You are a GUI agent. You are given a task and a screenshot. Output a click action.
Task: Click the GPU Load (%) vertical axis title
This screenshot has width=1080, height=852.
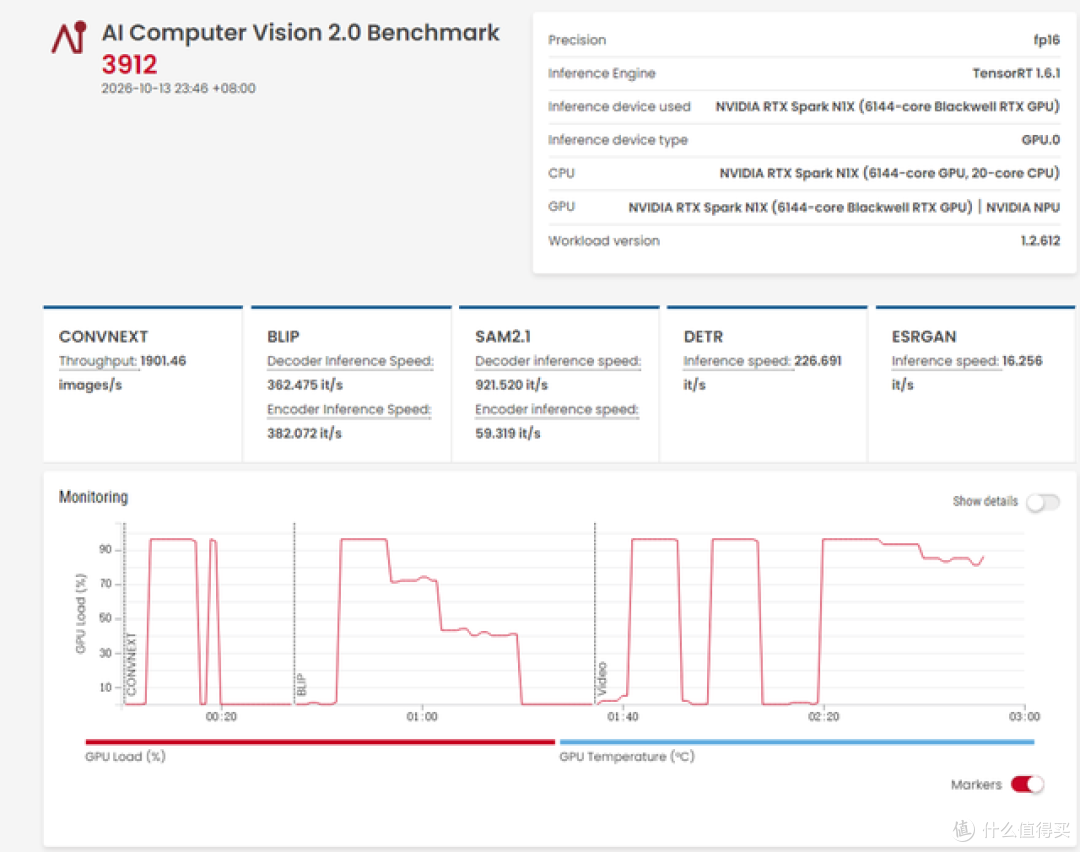pos(81,613)
